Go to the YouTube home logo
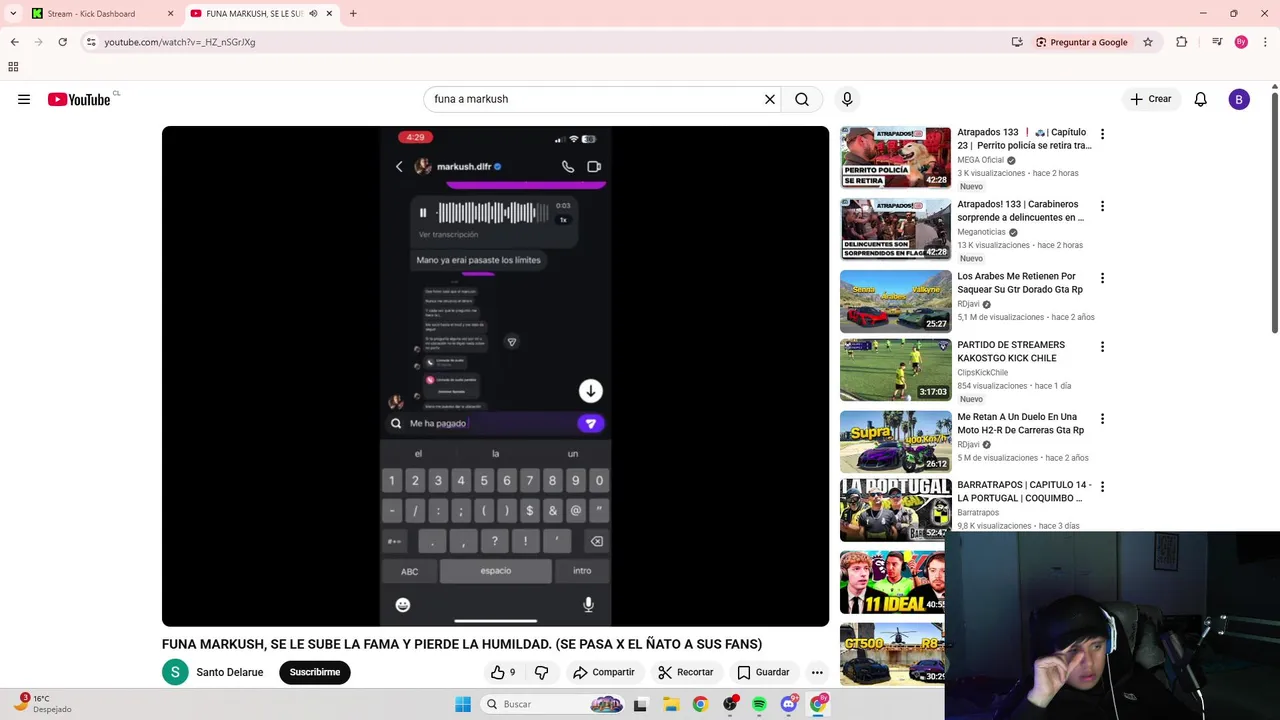 point(78,99)
